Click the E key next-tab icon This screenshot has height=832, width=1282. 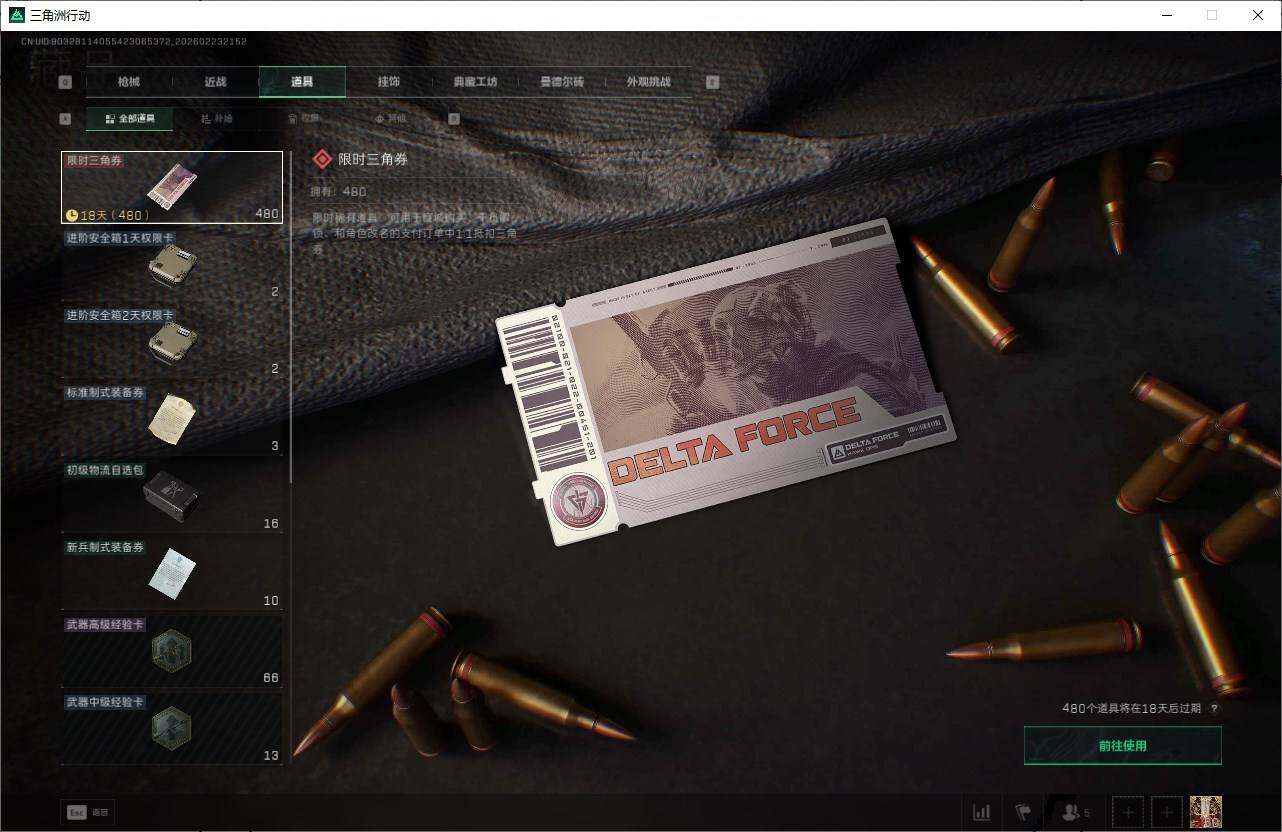712,82
